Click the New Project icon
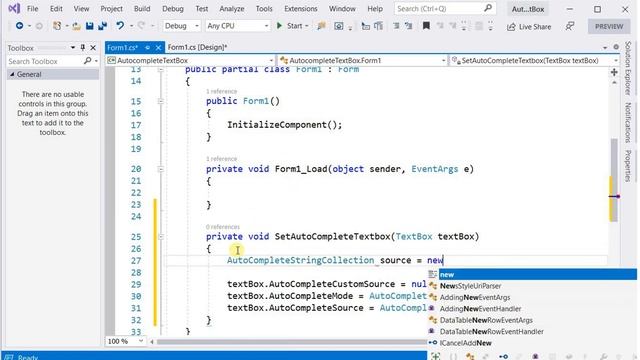 (x=57, y=26)
